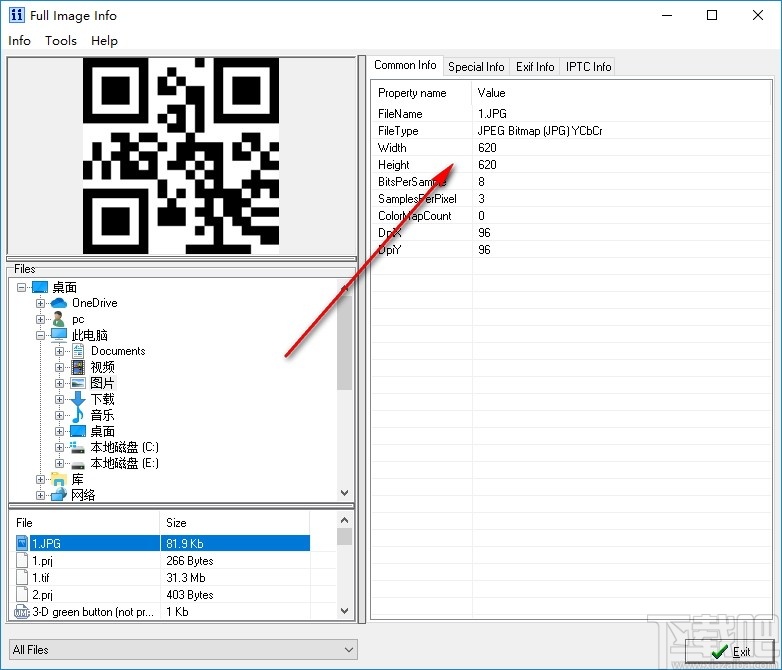
Task: Click the BitsPerSample value 8
Action: point(481,182)
